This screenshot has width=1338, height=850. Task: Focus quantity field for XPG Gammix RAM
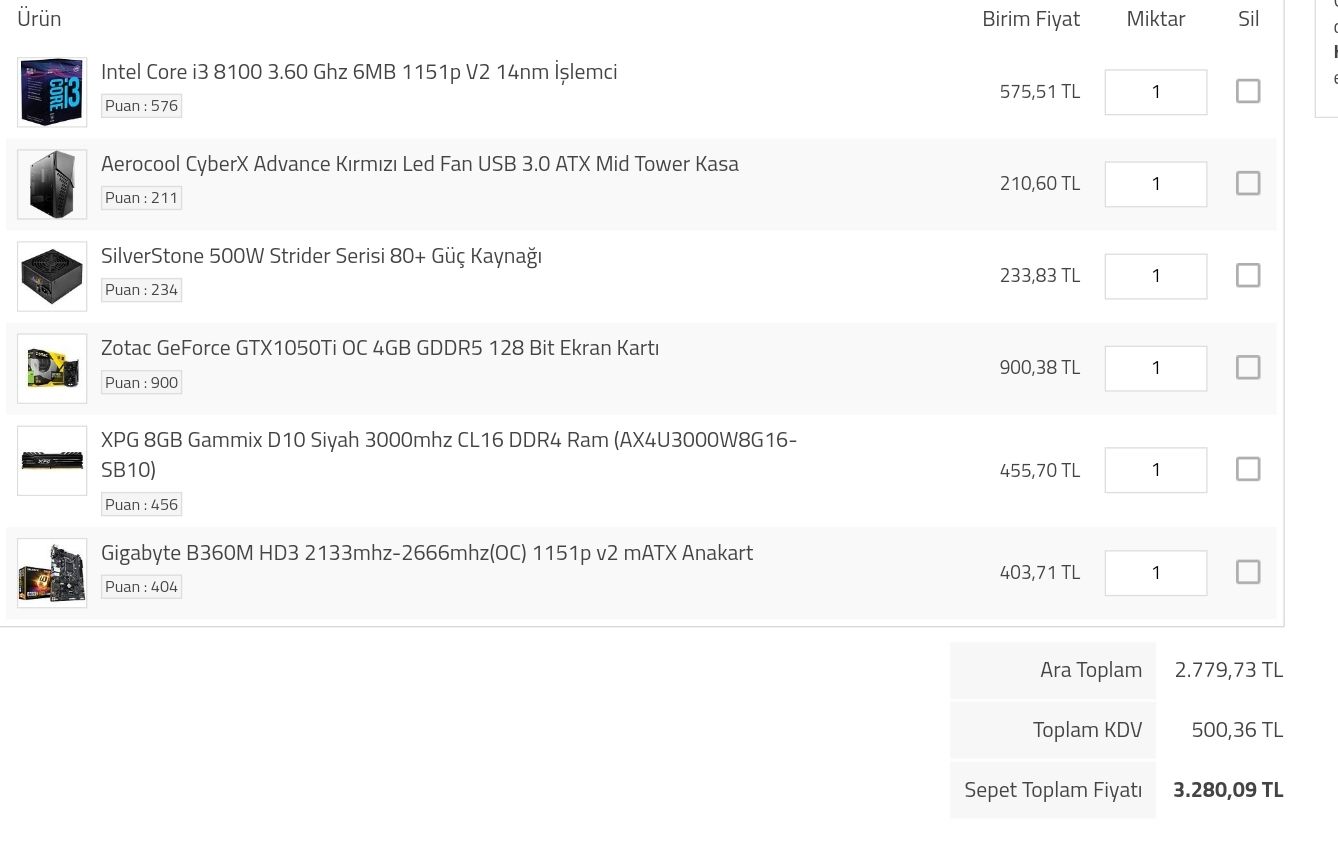pyautogui.click(x=1155, y=470)
